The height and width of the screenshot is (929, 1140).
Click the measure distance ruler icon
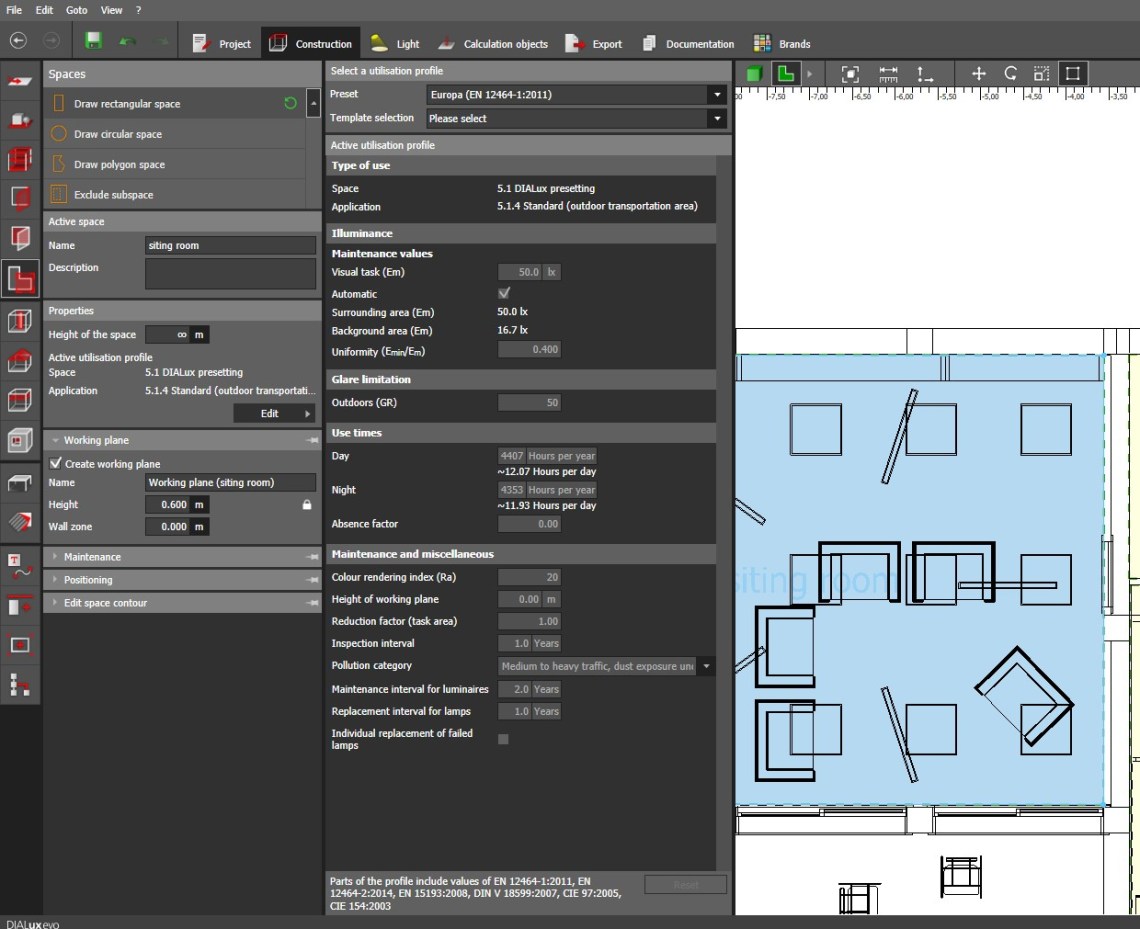point(888,74)
